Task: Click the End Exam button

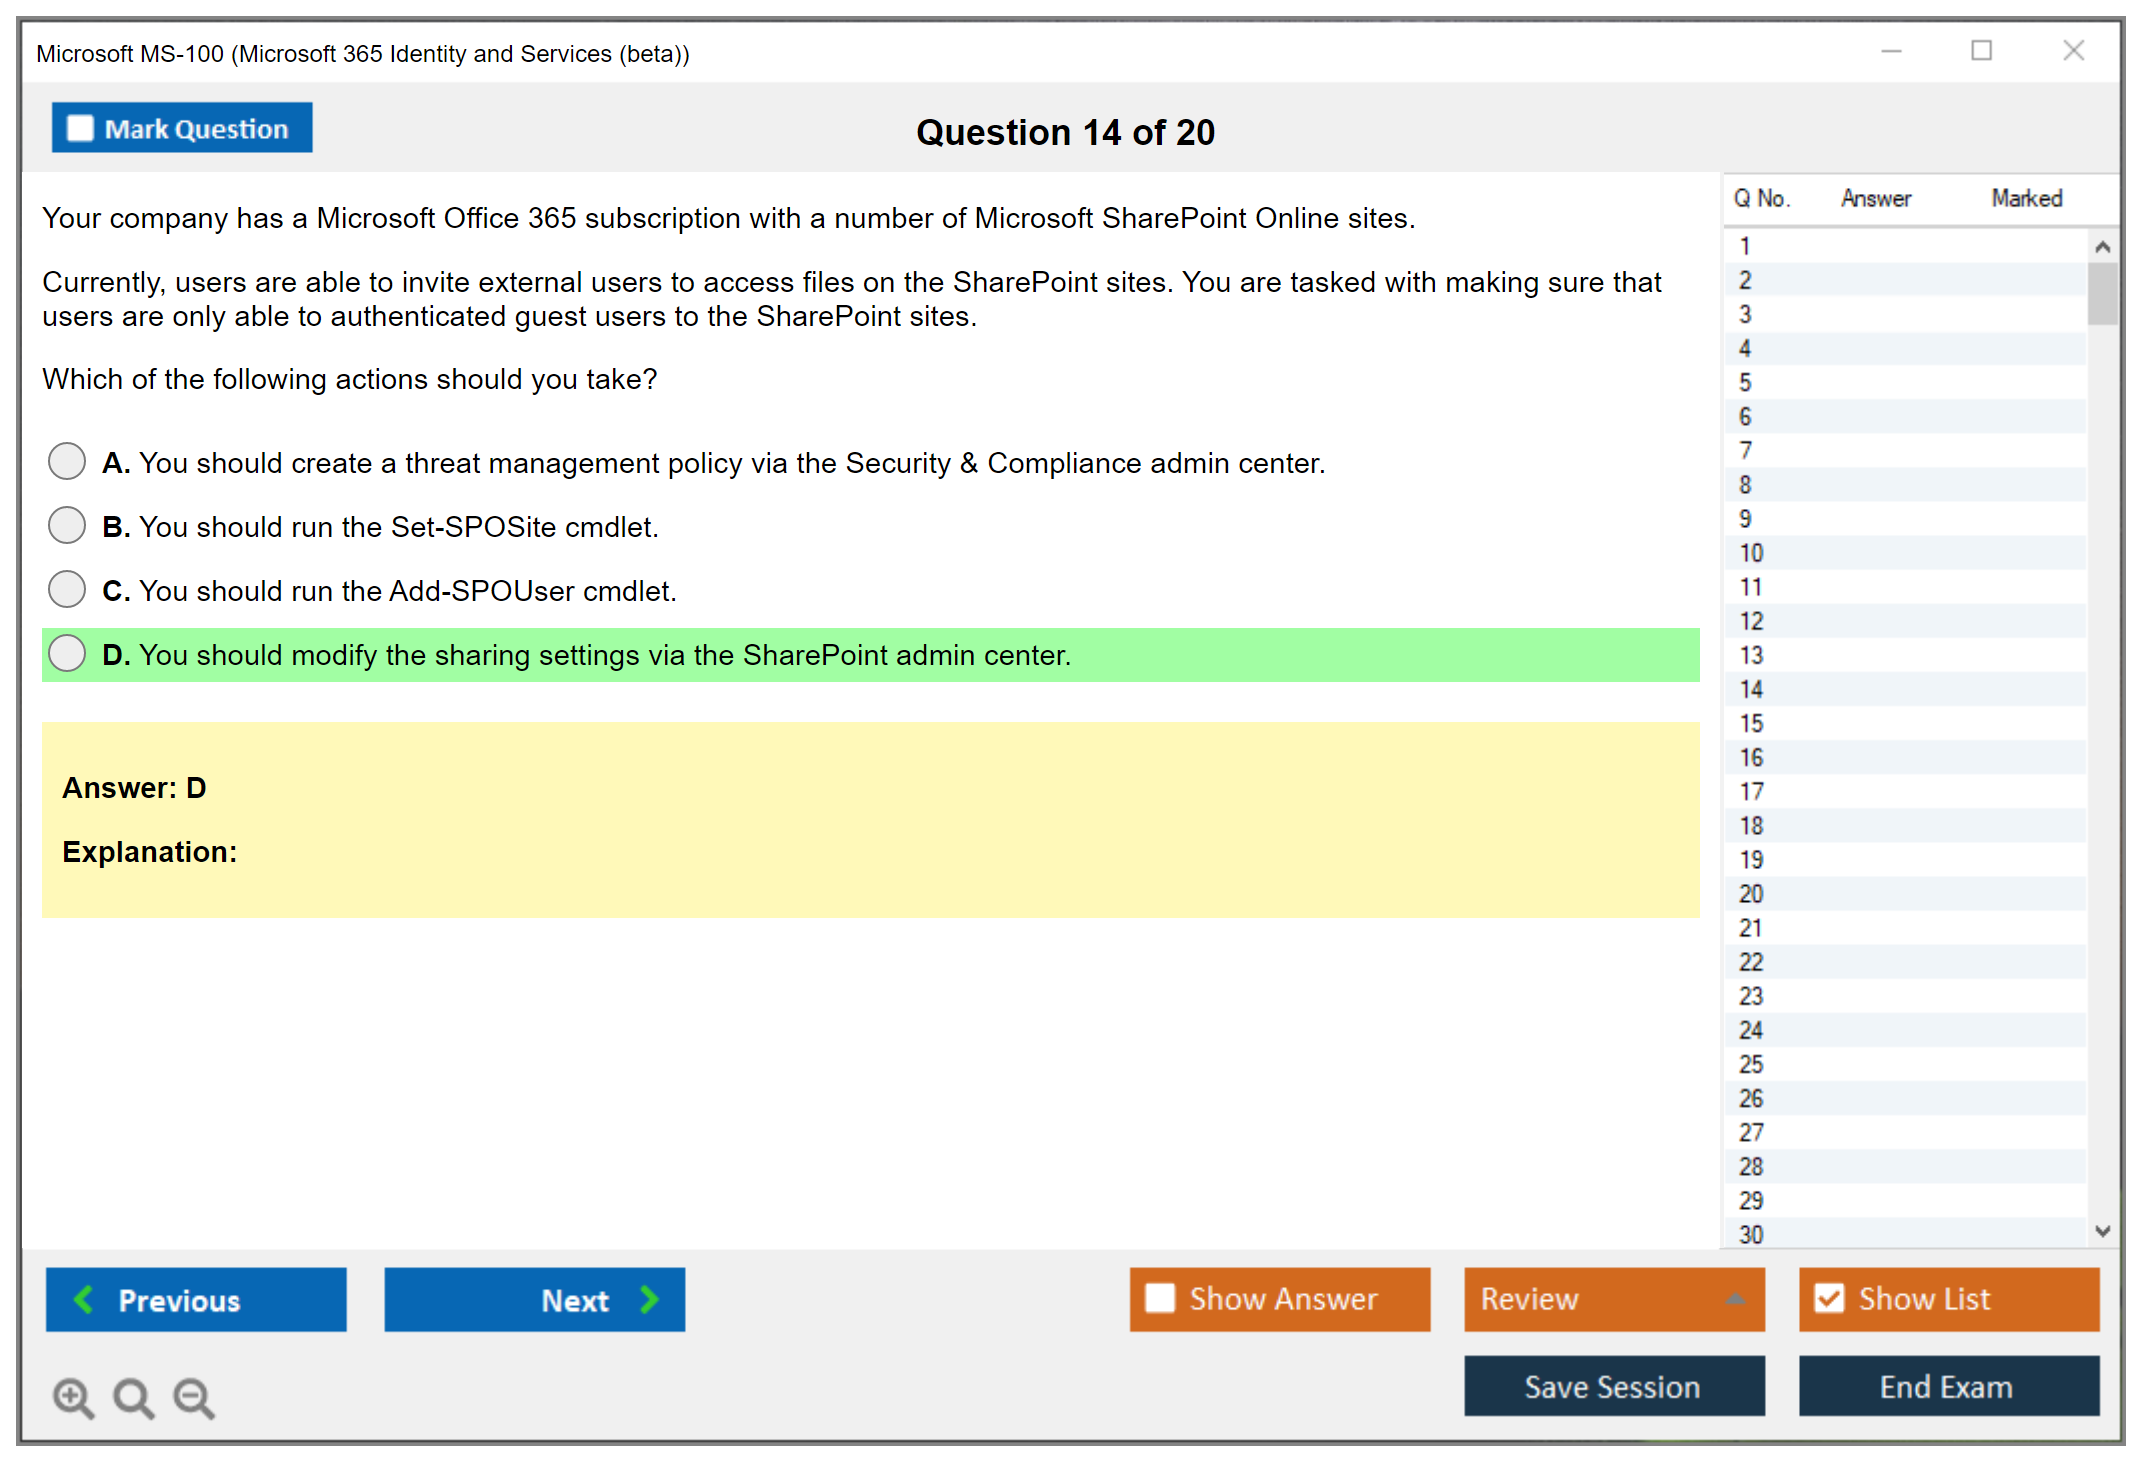Action: click(x=1947, y=1386)
